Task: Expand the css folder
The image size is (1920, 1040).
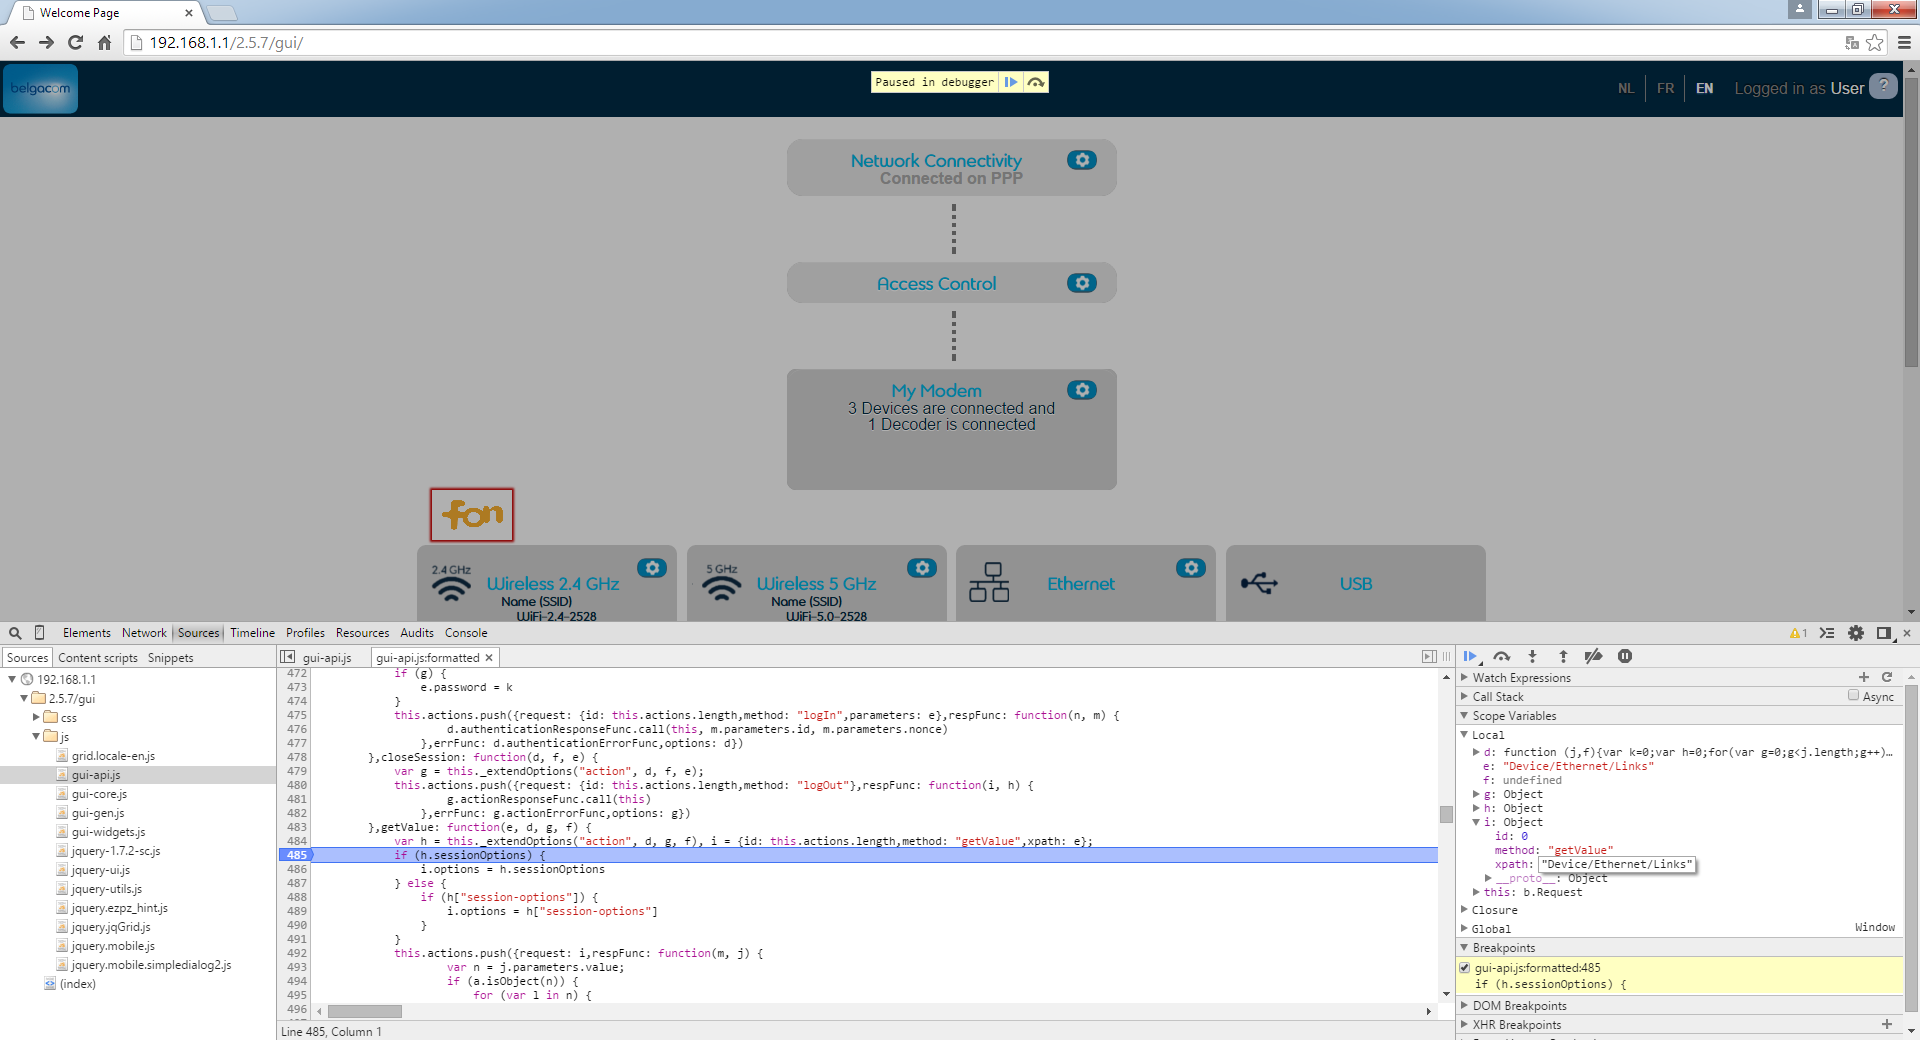Action: 36,718
